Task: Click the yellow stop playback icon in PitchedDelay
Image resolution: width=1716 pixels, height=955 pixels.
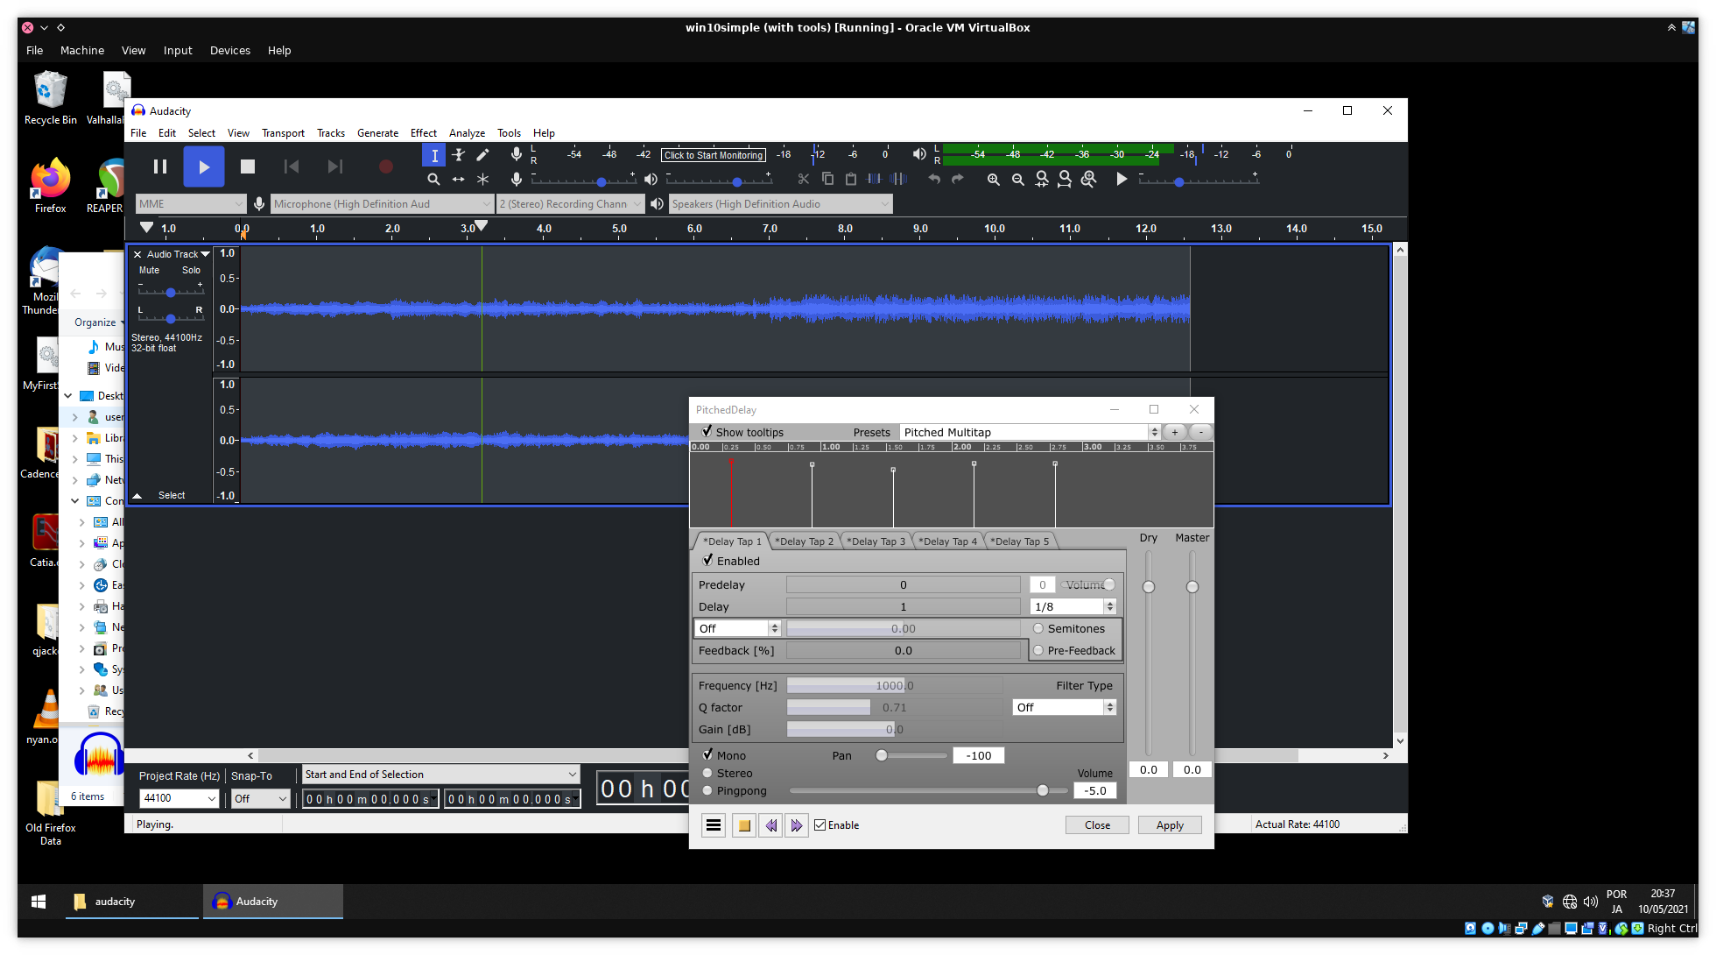Action: [744, 825]
